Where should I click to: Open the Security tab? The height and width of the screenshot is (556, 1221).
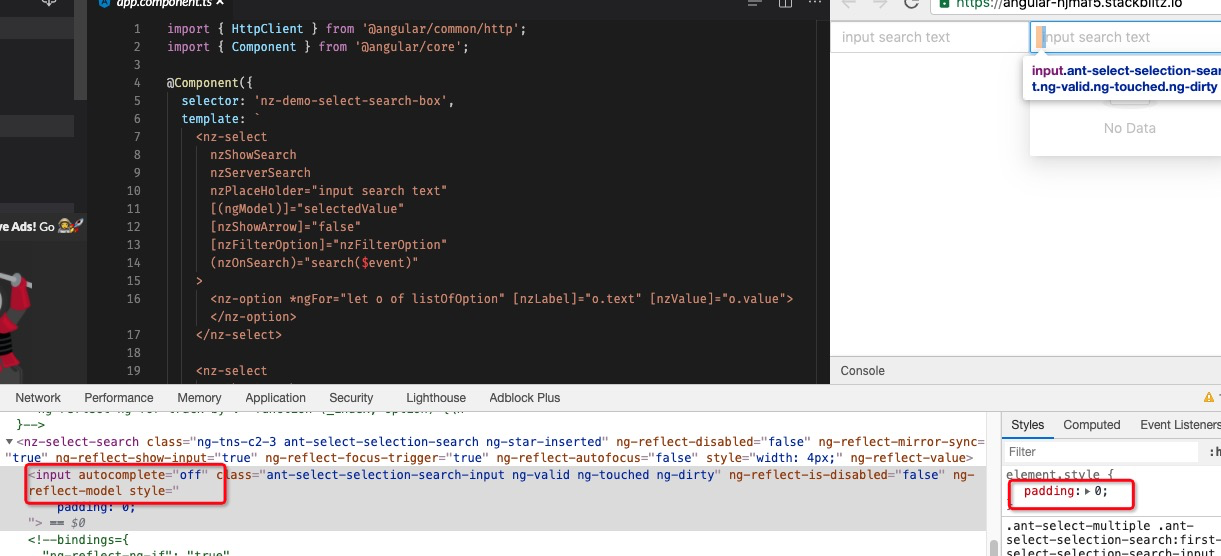(x=351, y=398)
